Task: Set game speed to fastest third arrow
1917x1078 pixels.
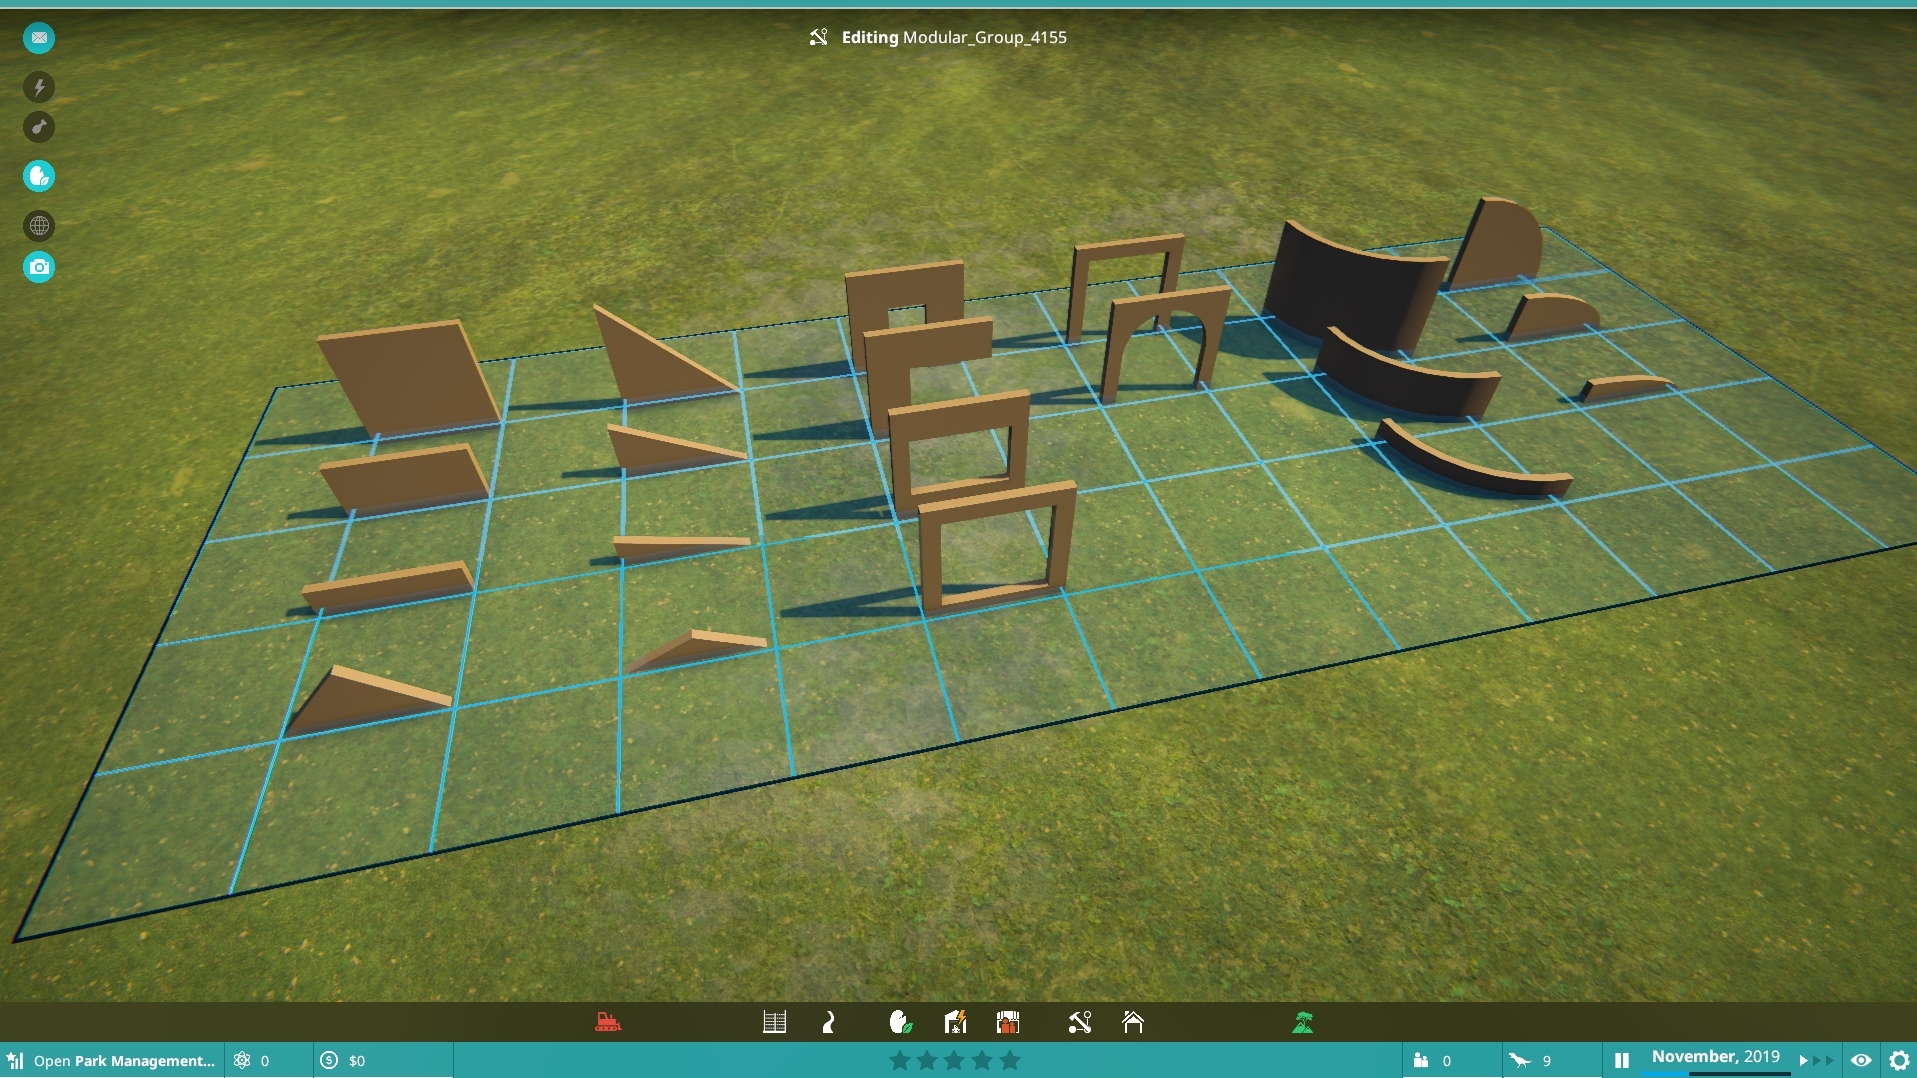Action: [x=1830, y=1060]
